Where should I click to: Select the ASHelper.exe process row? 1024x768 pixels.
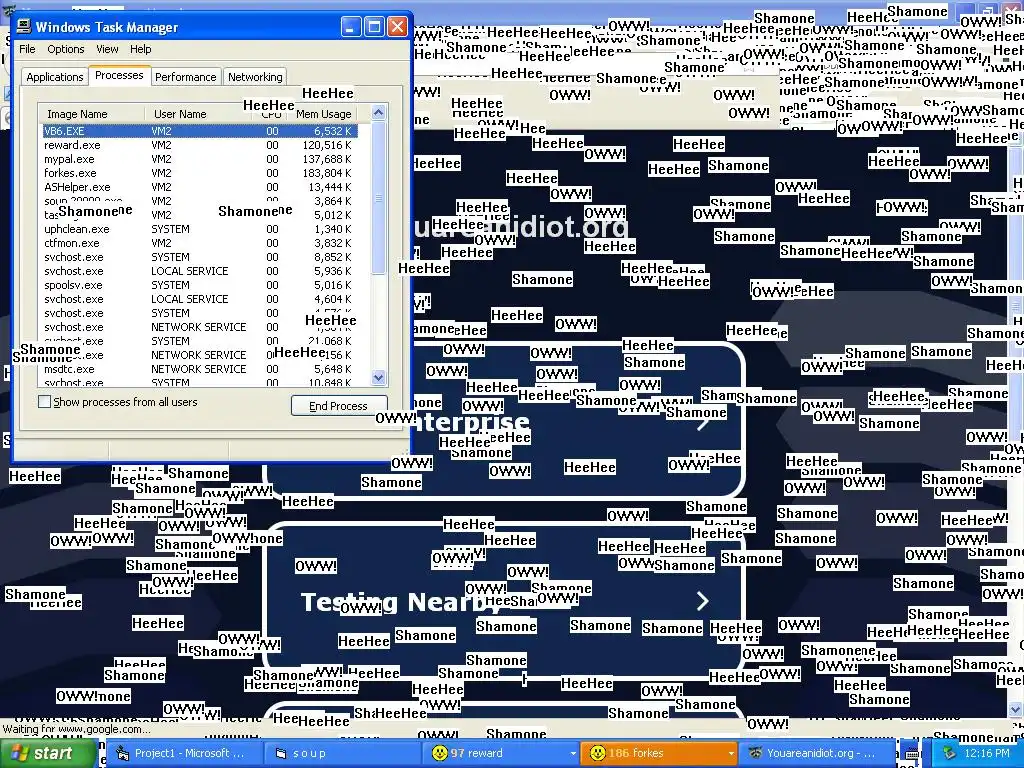coord(199,187)
